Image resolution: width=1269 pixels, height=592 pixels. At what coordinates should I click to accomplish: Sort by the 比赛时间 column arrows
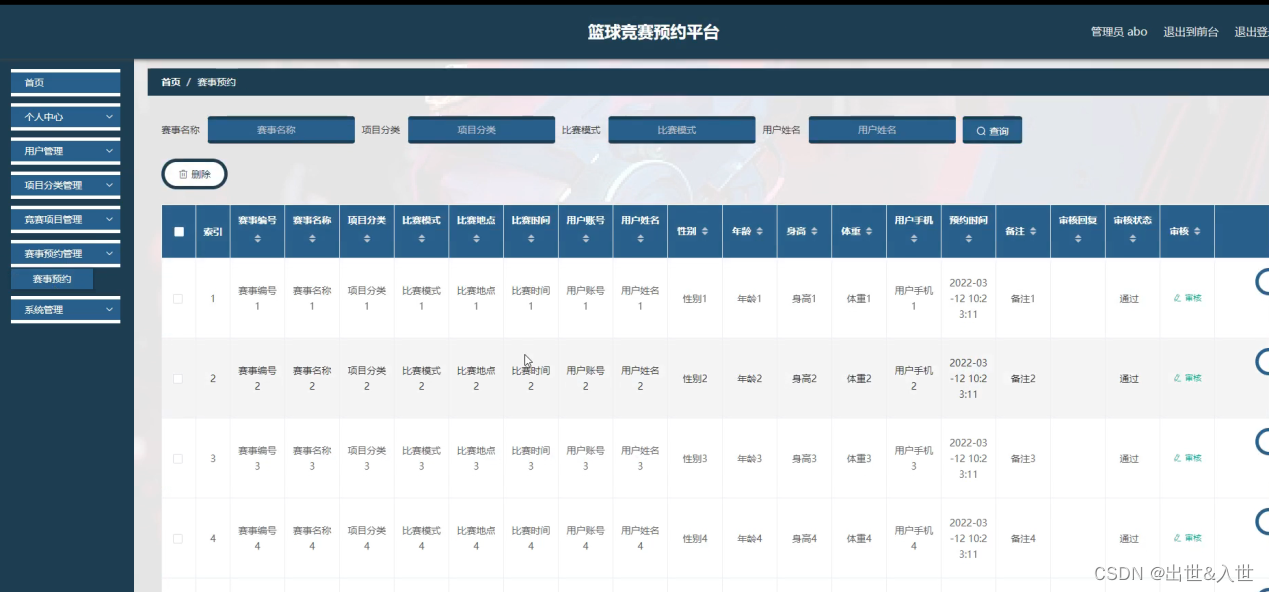coord(531,239)
